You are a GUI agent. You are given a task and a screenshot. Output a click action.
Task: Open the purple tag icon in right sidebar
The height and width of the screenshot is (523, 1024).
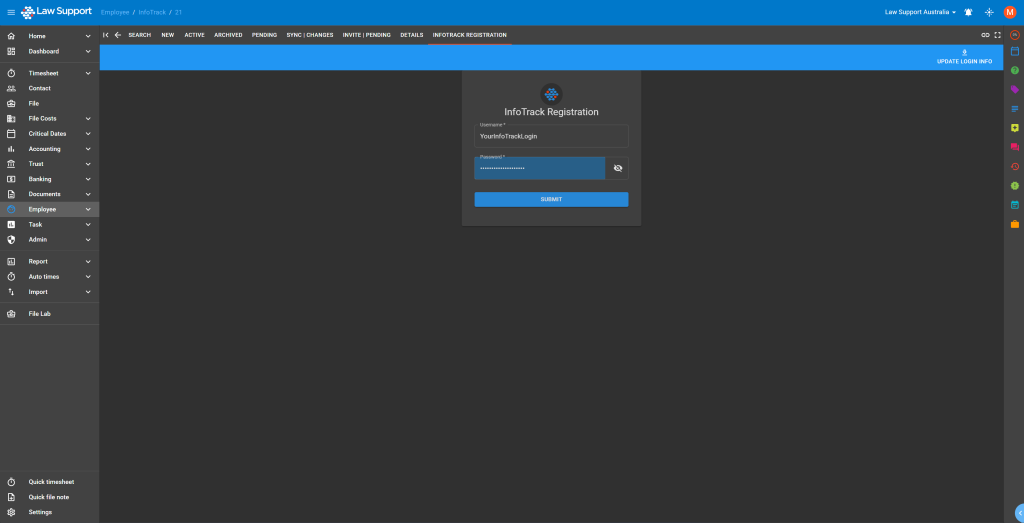[1014, 89]
